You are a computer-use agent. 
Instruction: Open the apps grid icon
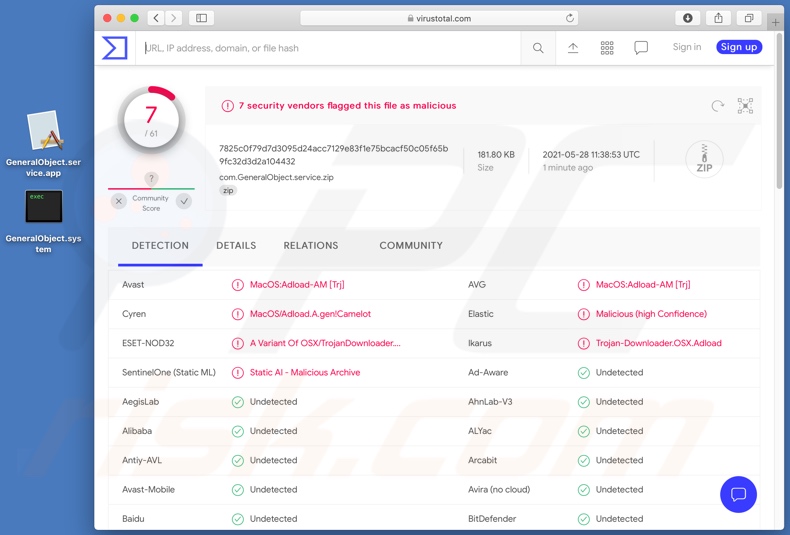(607, 48)
